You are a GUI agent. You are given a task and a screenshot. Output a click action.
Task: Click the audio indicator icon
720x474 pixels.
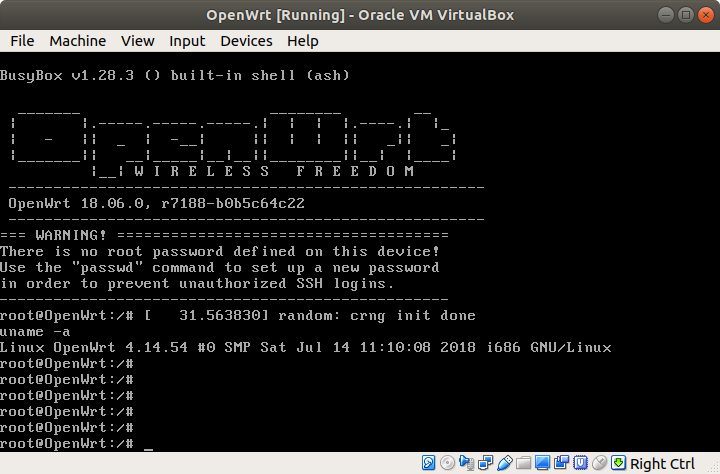click(467, 463)
